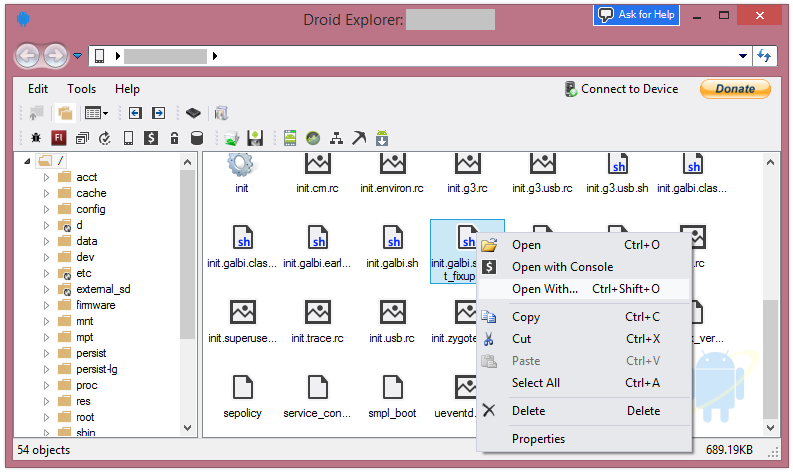This screenshot has width=793, height=473.
Task: Click the green package box toolbar icon
Action: tap(232, 138)
